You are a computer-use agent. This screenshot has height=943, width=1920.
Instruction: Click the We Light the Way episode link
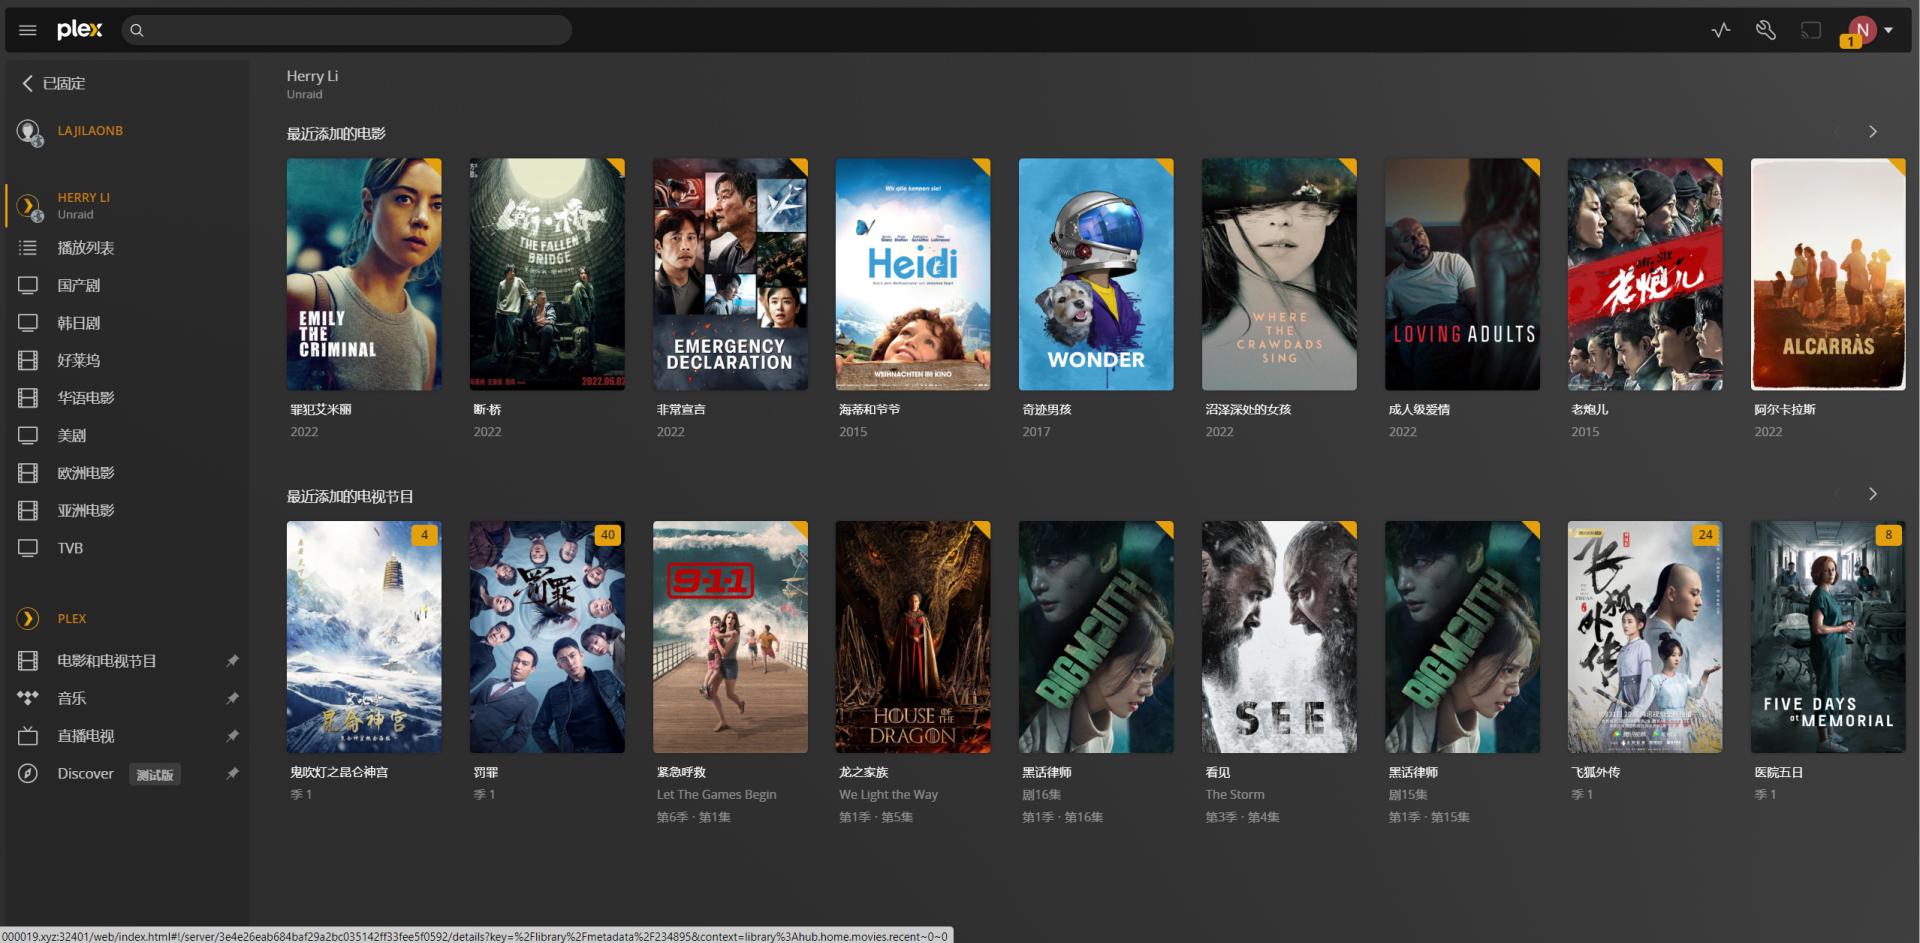coord(889,795)
